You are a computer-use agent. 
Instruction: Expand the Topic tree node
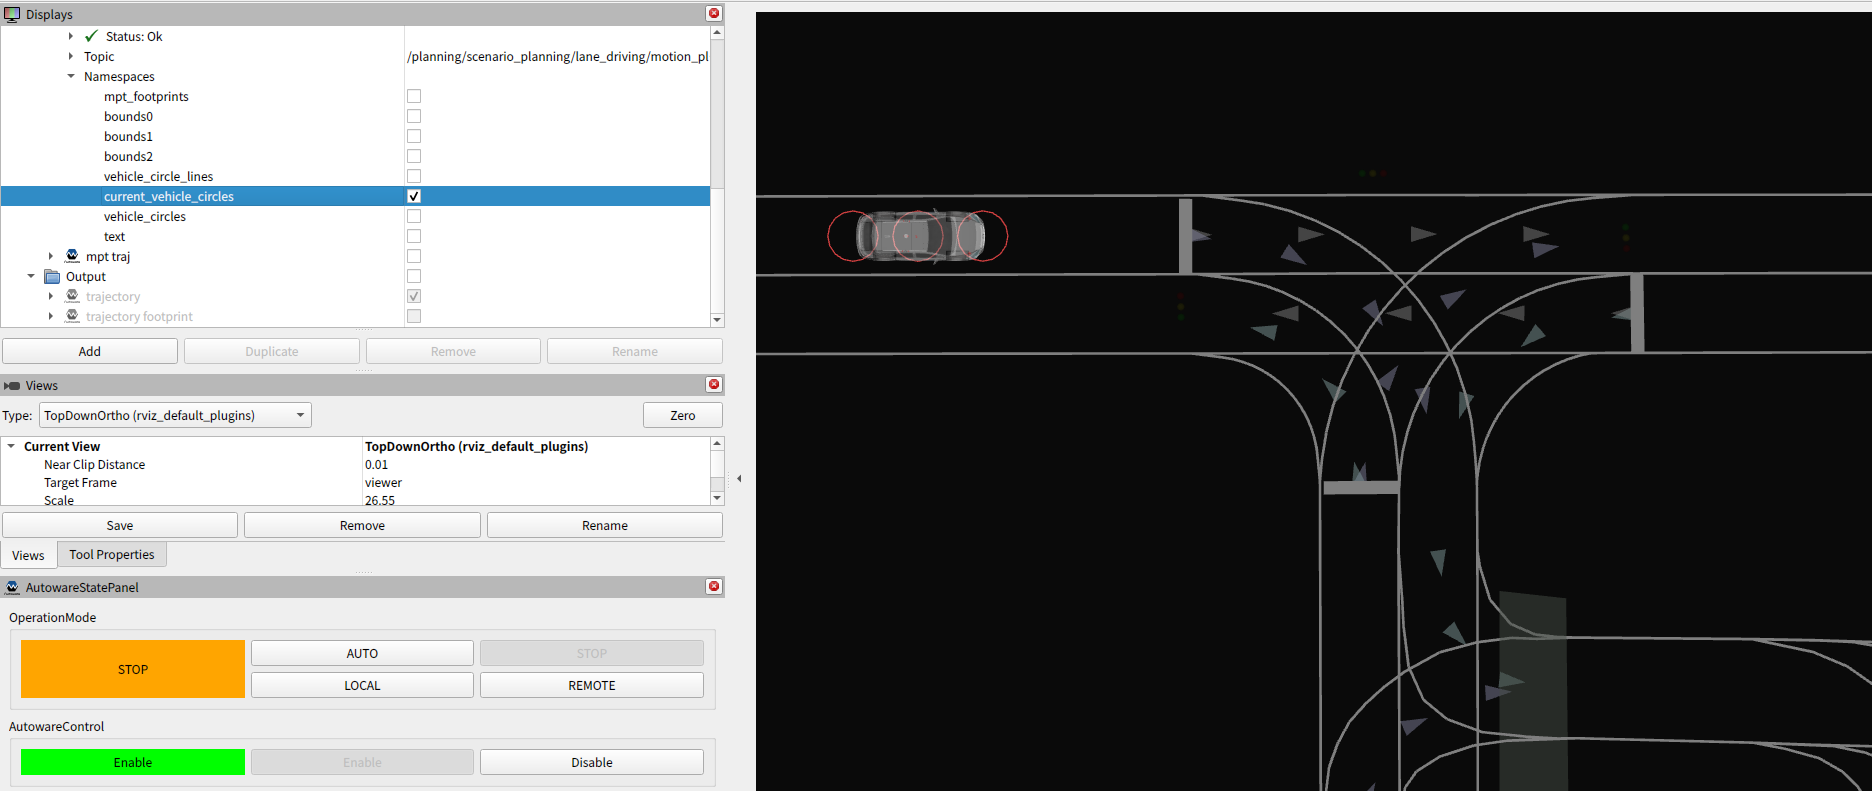click(x=71, y=56)
